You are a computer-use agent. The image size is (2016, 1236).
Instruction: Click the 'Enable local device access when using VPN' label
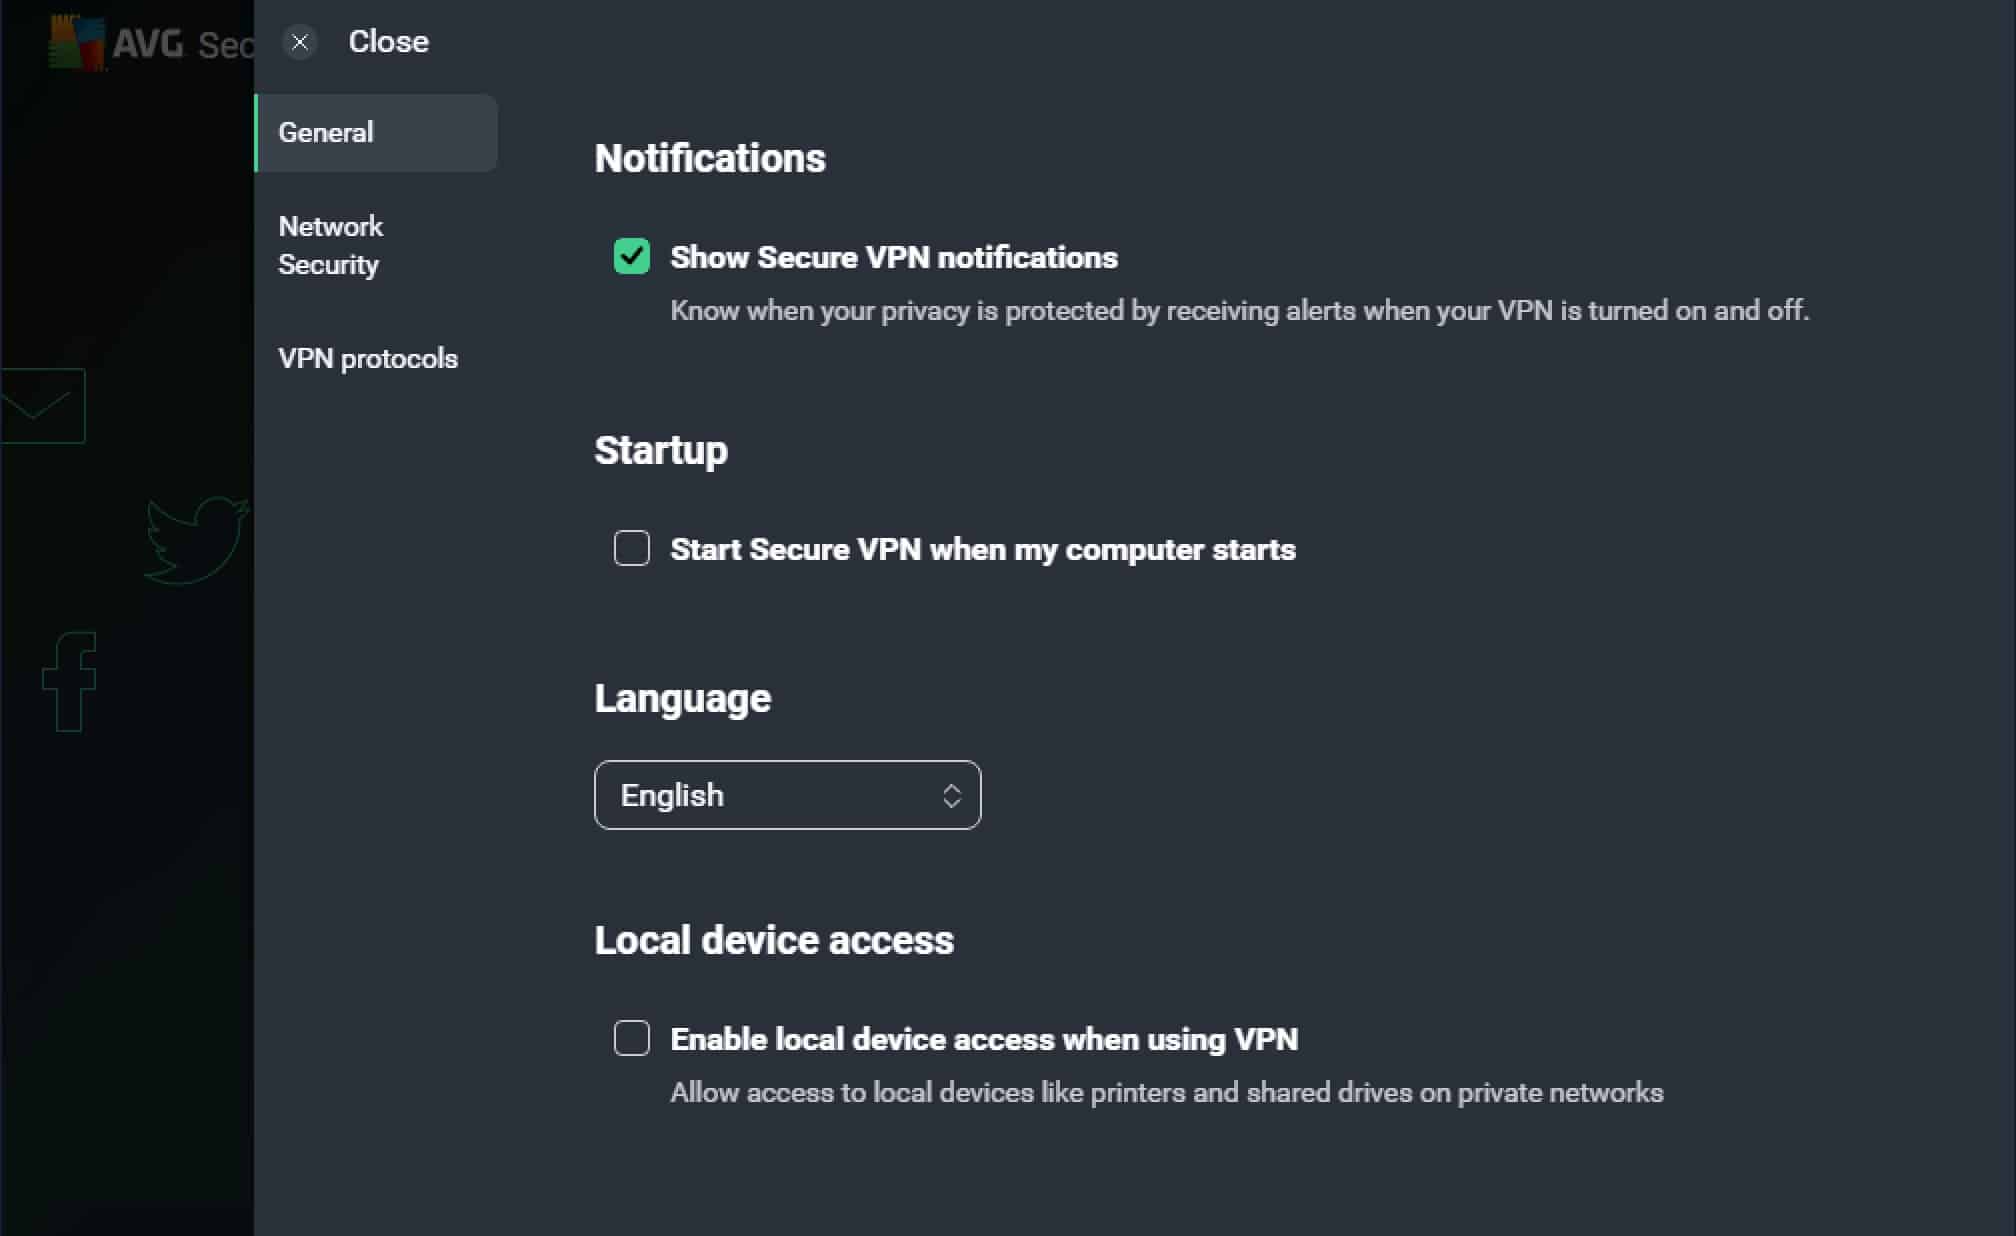coord(984,1040)
